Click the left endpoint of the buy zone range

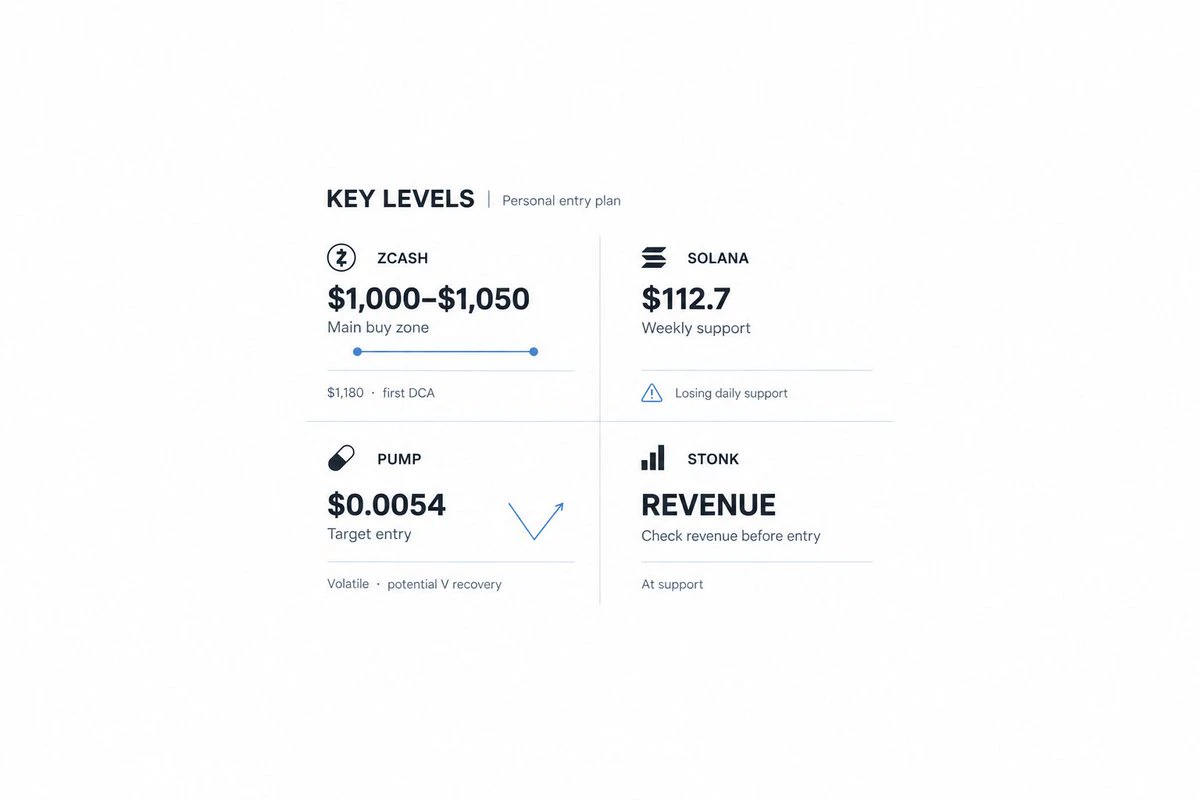tap(357, 352)
